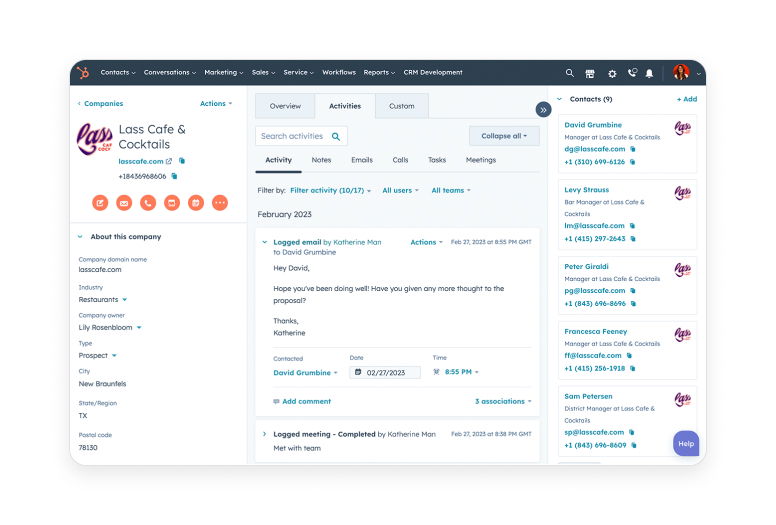Open the calendar date field 02/27/2023

coord(385,373)
